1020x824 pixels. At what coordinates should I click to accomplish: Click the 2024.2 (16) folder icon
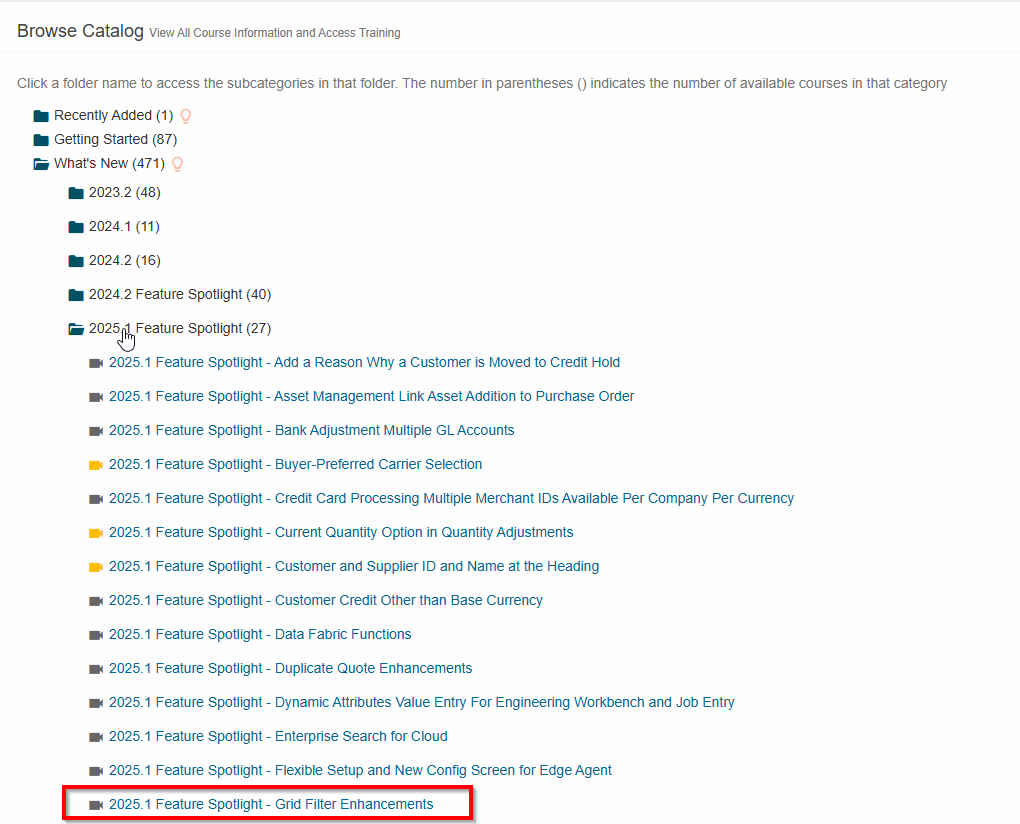[x=76, y=261]
